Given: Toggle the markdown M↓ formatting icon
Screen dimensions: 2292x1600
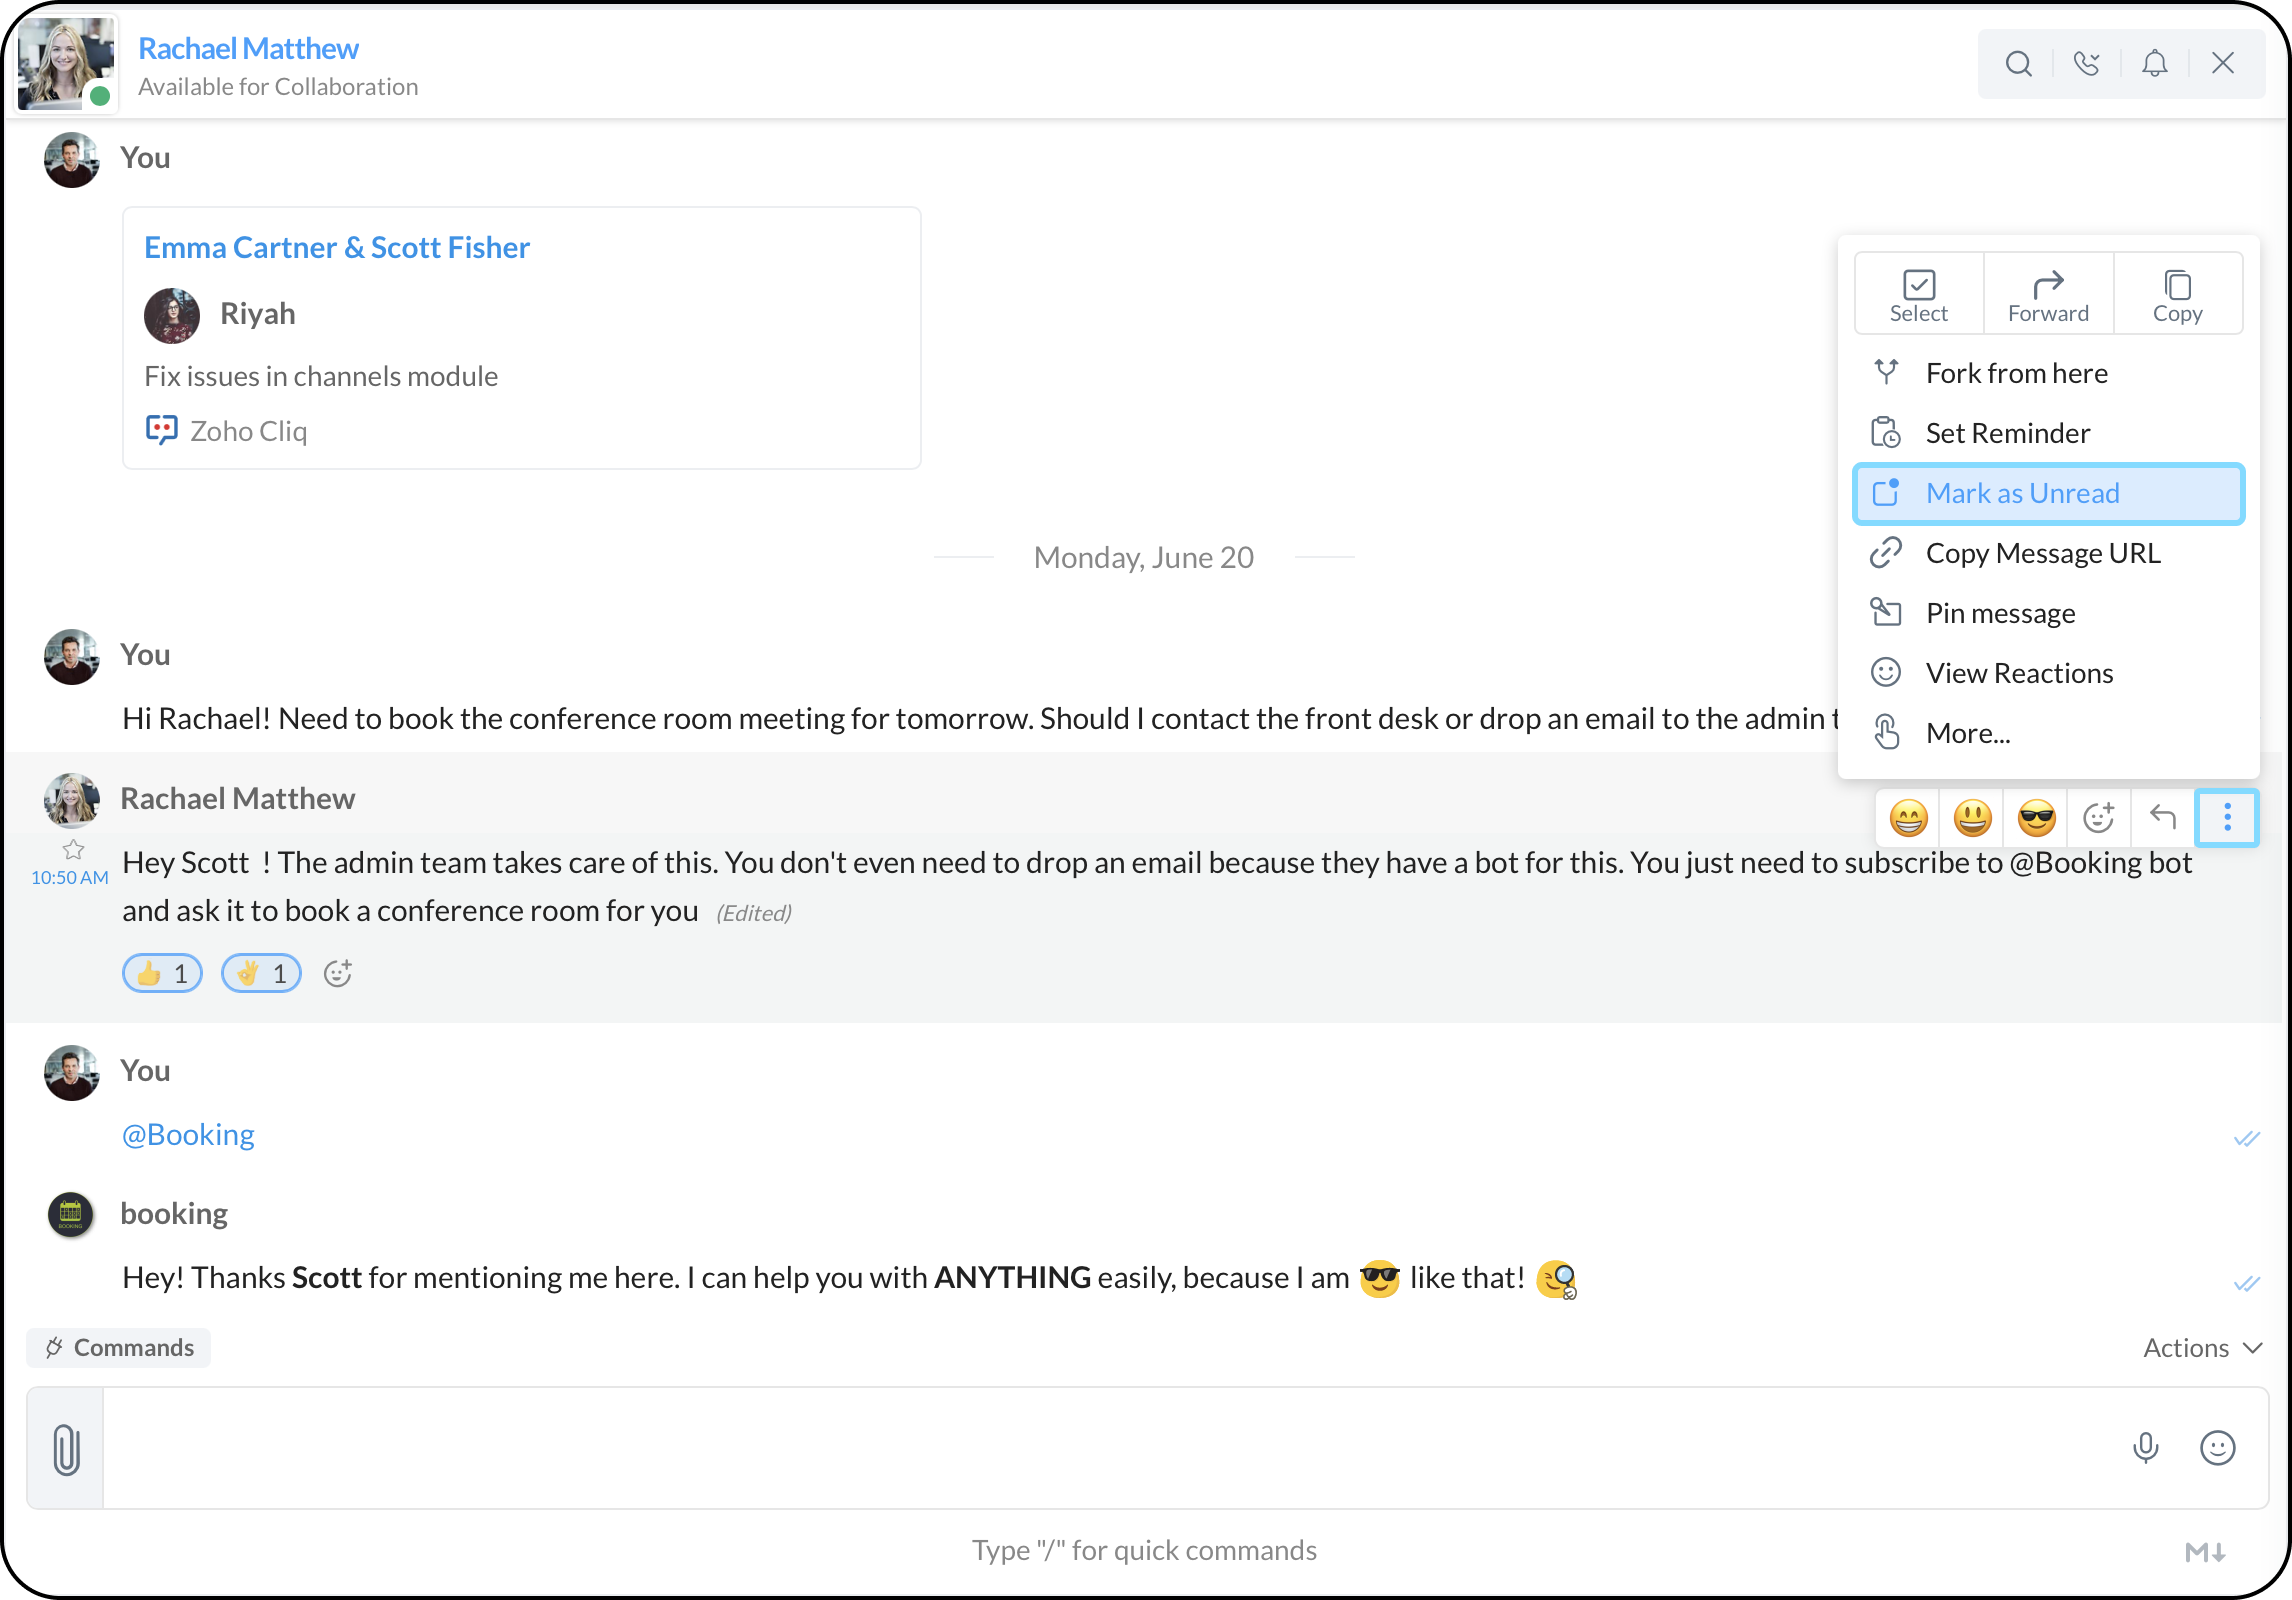Looking at the screenshot, I should tap(2204, 1551).
